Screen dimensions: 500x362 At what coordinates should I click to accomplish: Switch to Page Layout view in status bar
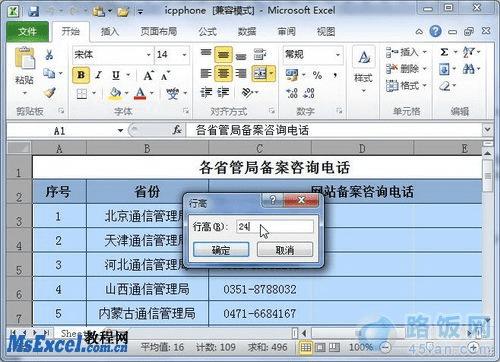click(x=320, y=348)
